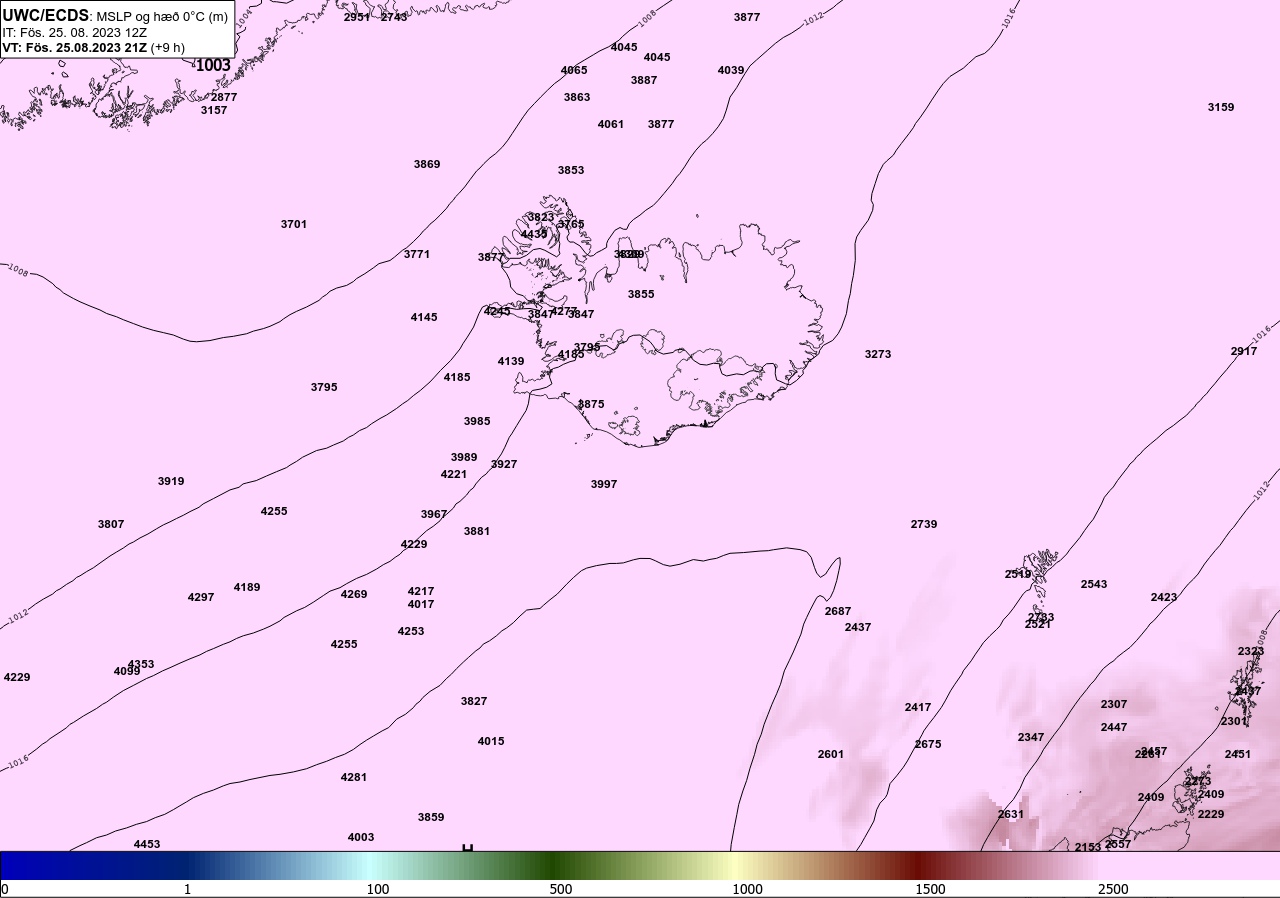Click the 2347 height value

[1031, 737]
